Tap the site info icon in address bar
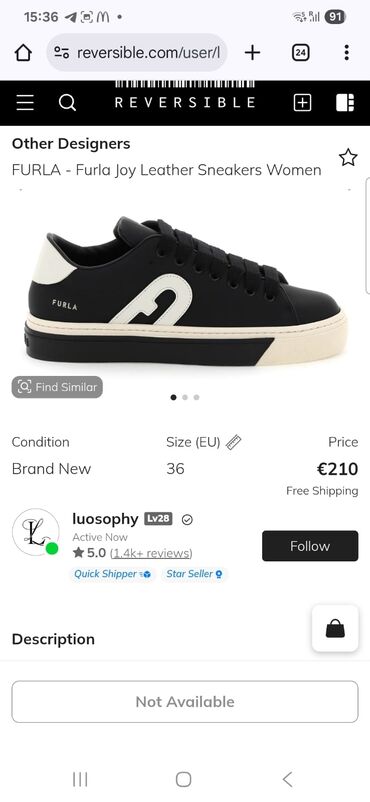Image resolution: width=370 pixels, height=802 pixels. point(62,52)
